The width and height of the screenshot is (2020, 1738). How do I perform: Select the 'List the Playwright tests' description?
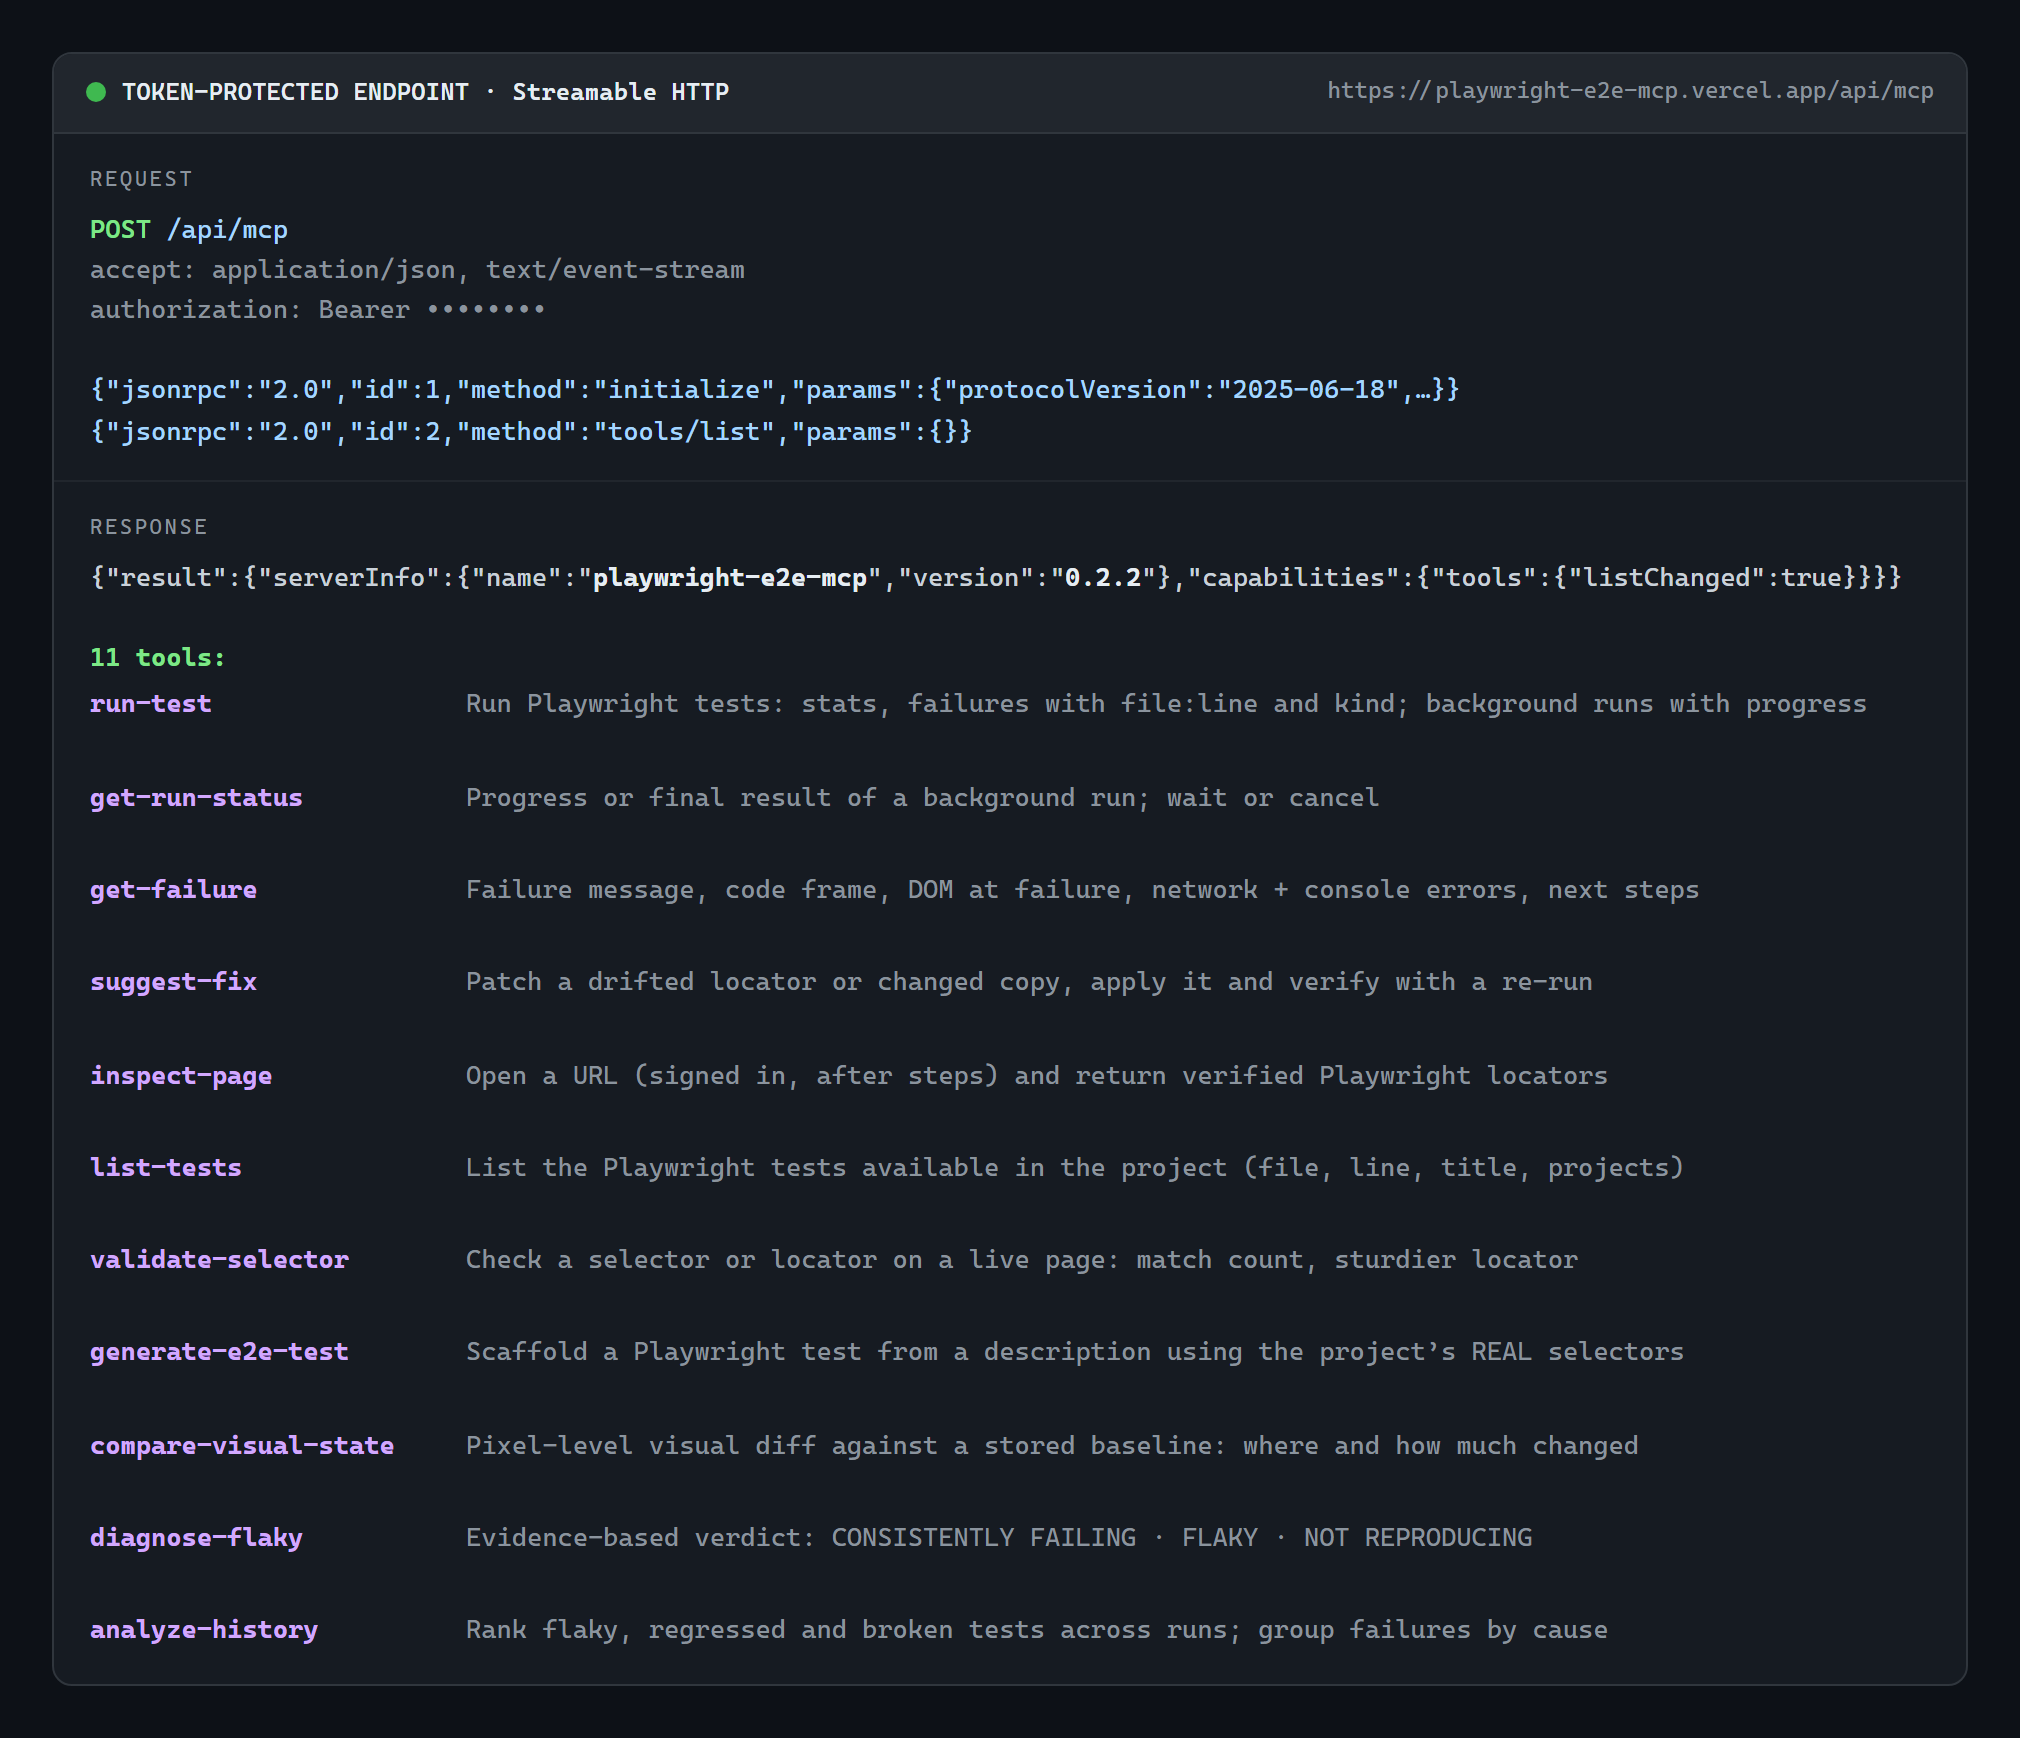click(1075, 1168)
